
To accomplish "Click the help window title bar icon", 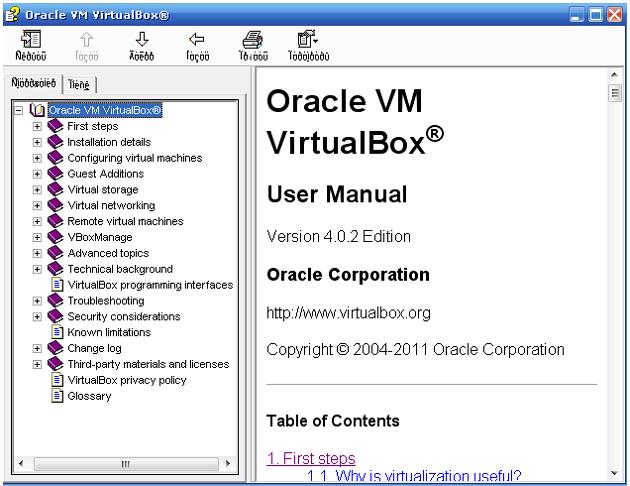I will (12, 14).
